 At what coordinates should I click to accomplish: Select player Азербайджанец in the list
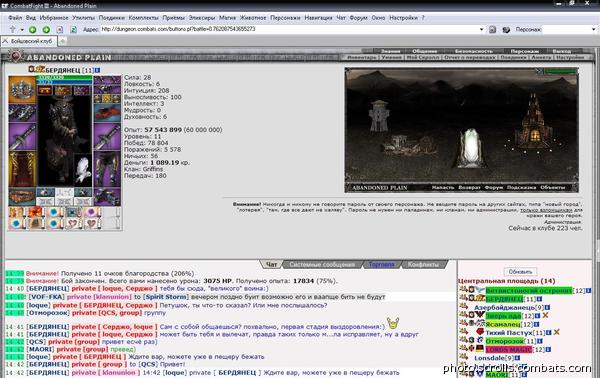click(x=504, y=307)
